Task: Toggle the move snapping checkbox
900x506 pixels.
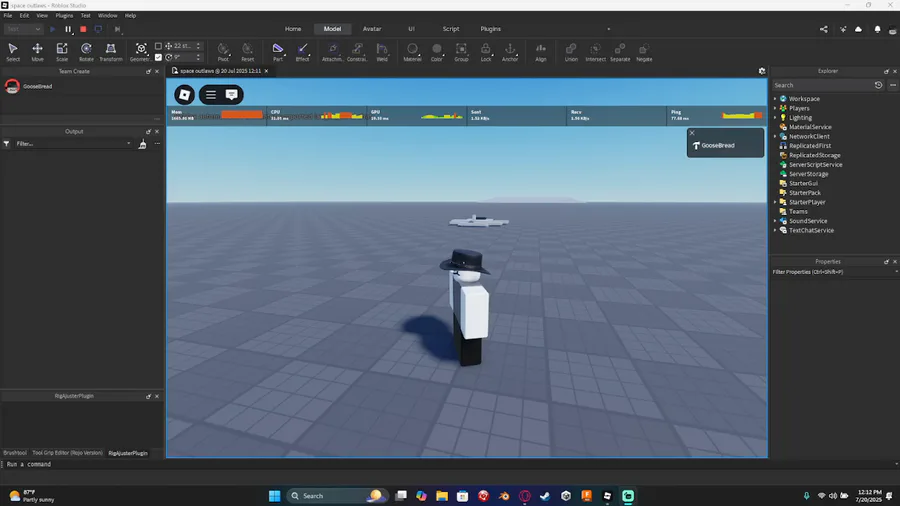Action: click(x=158, y=46)
